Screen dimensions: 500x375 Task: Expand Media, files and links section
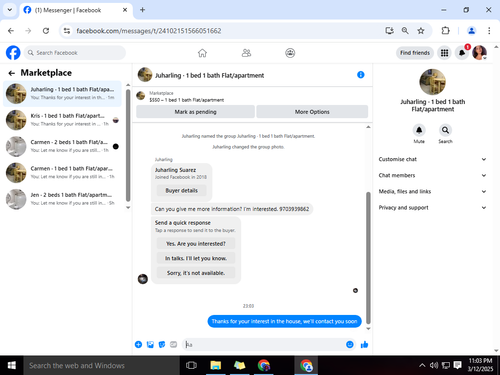click(x=432, y=191)
